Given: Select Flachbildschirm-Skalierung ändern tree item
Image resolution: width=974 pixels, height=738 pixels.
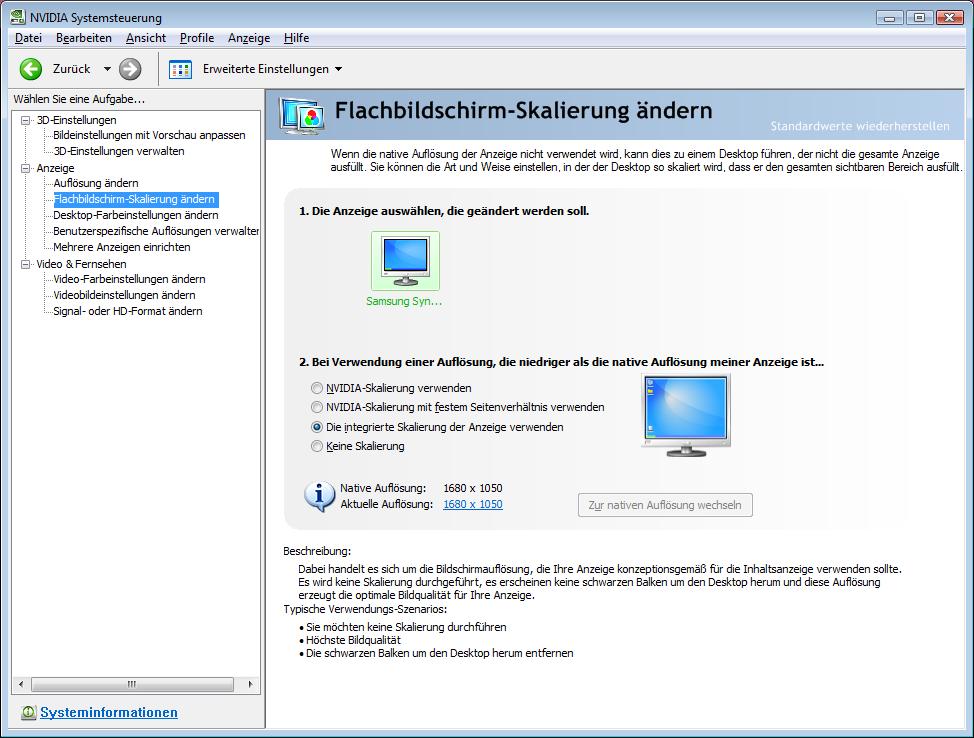Looking at the screenshot, I should (134, 199).
